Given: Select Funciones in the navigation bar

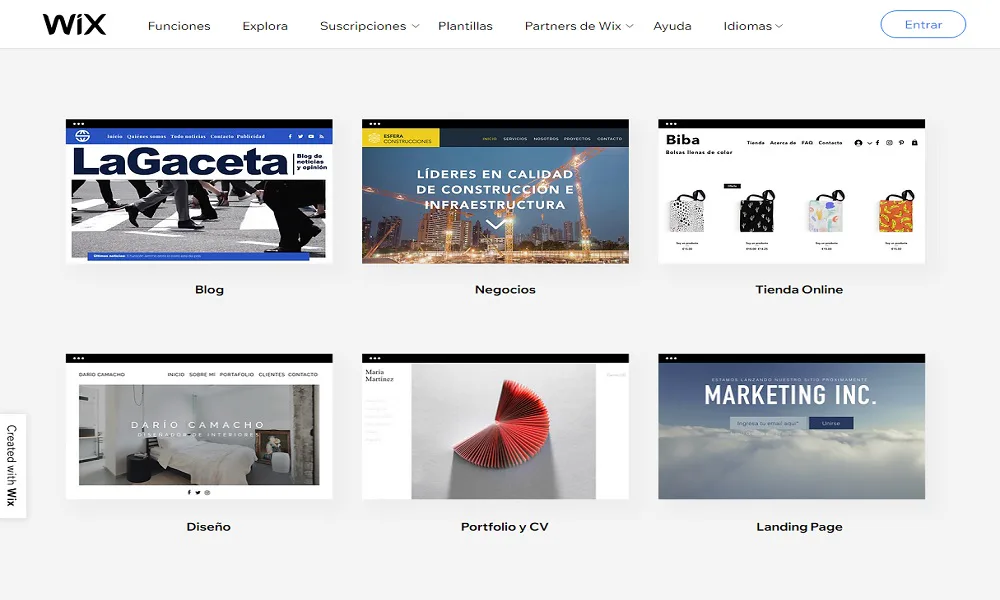Looking at the screenshot, I should pyautogui.click(x=179, y=26).
